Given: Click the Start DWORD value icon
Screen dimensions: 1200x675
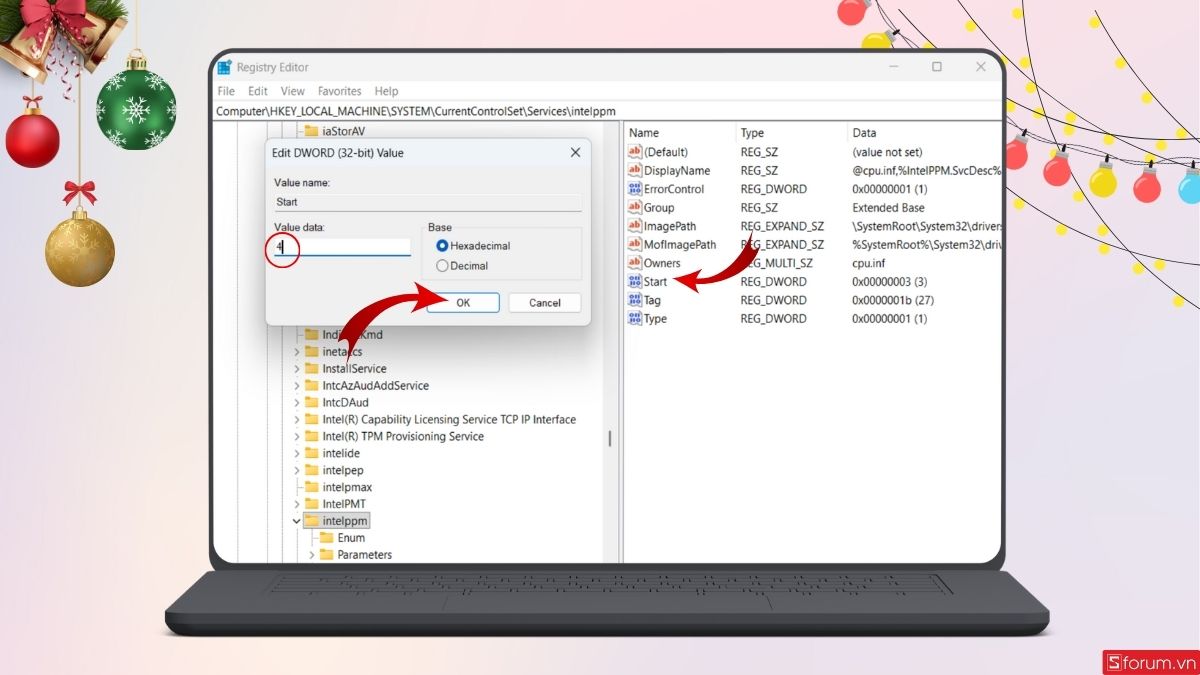Looking at the screenshot, I should 635,281.
